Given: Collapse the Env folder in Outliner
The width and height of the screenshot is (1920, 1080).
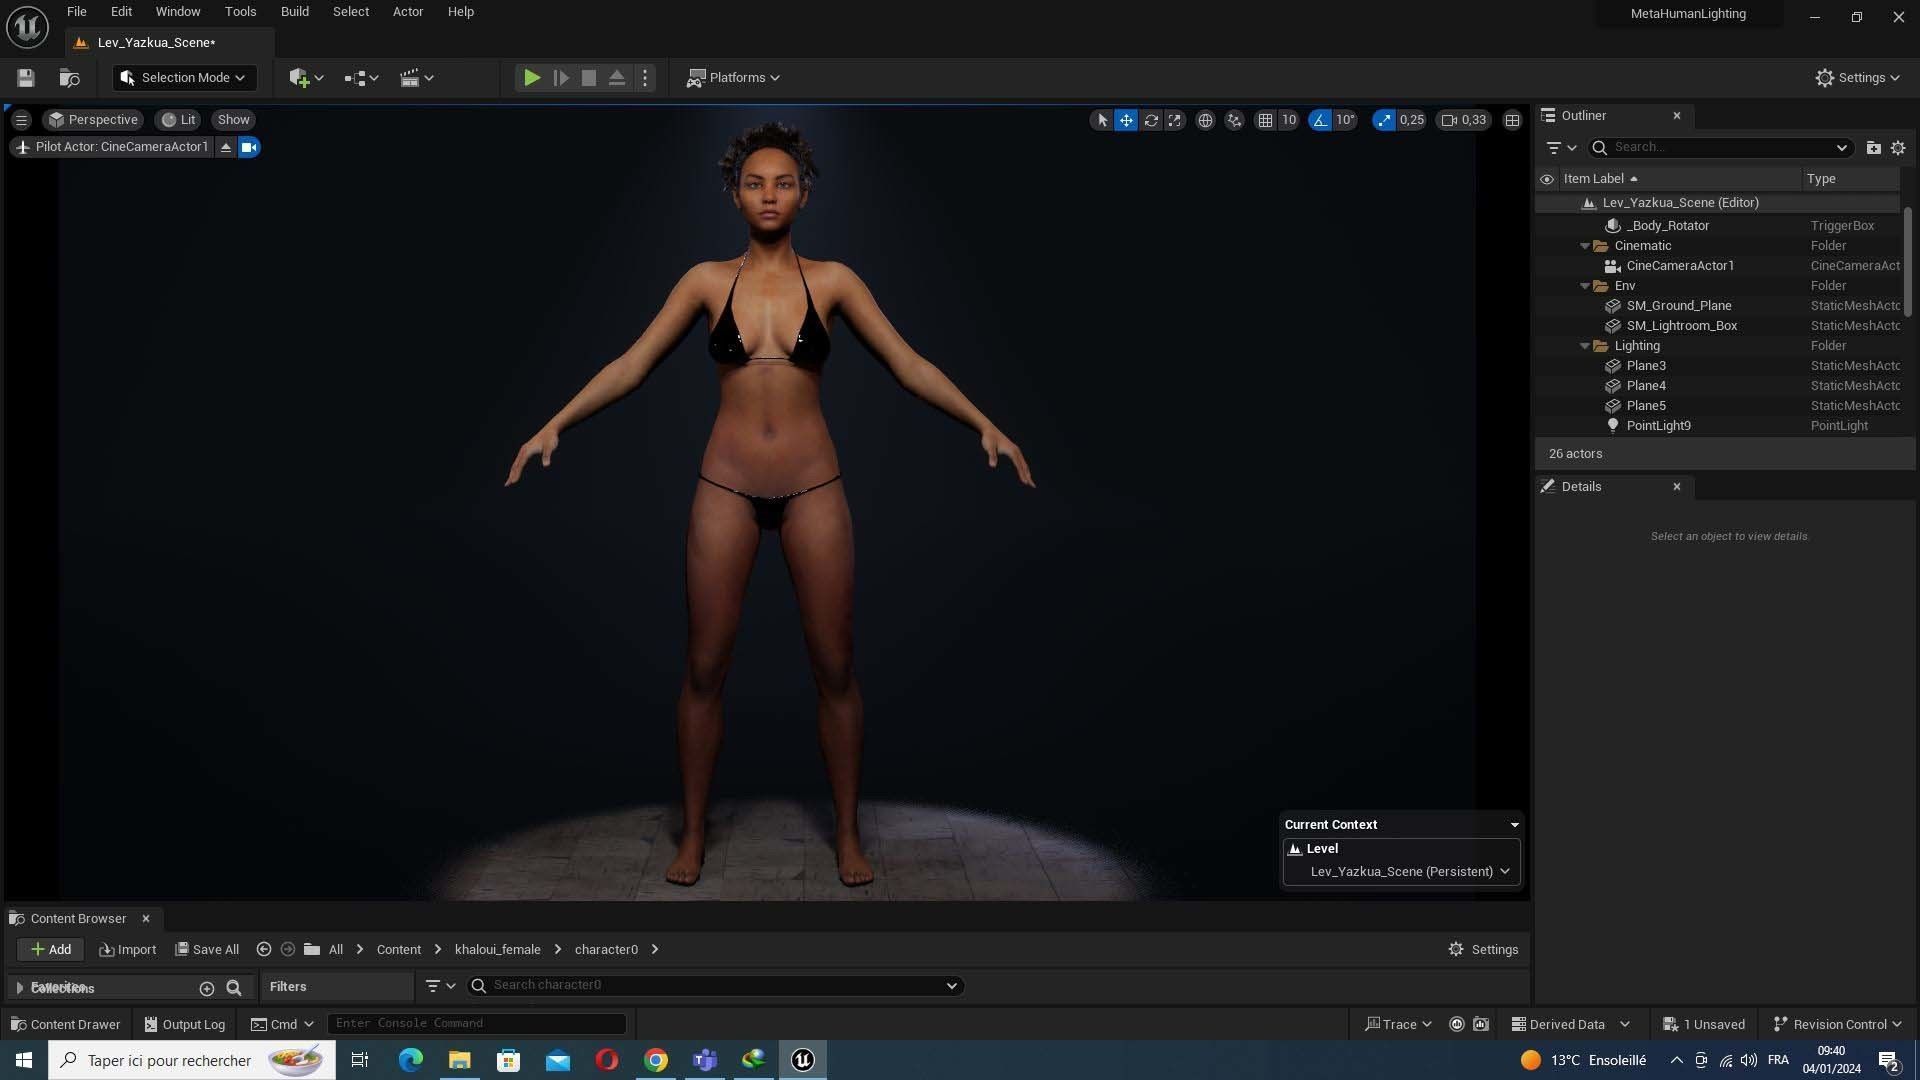Looking at the screenshot, I should (x=1585, y=286).
